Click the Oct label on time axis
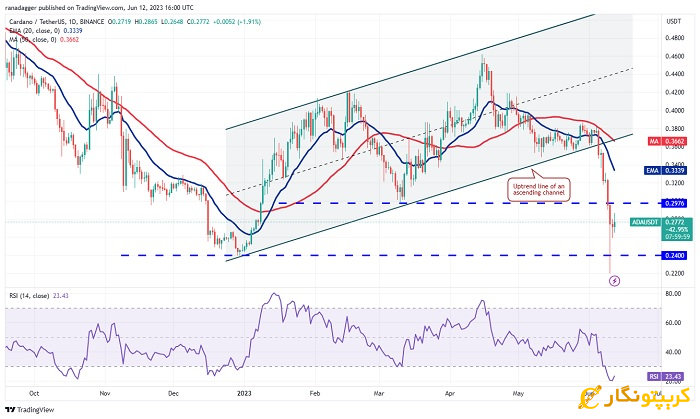 (34, 394)
